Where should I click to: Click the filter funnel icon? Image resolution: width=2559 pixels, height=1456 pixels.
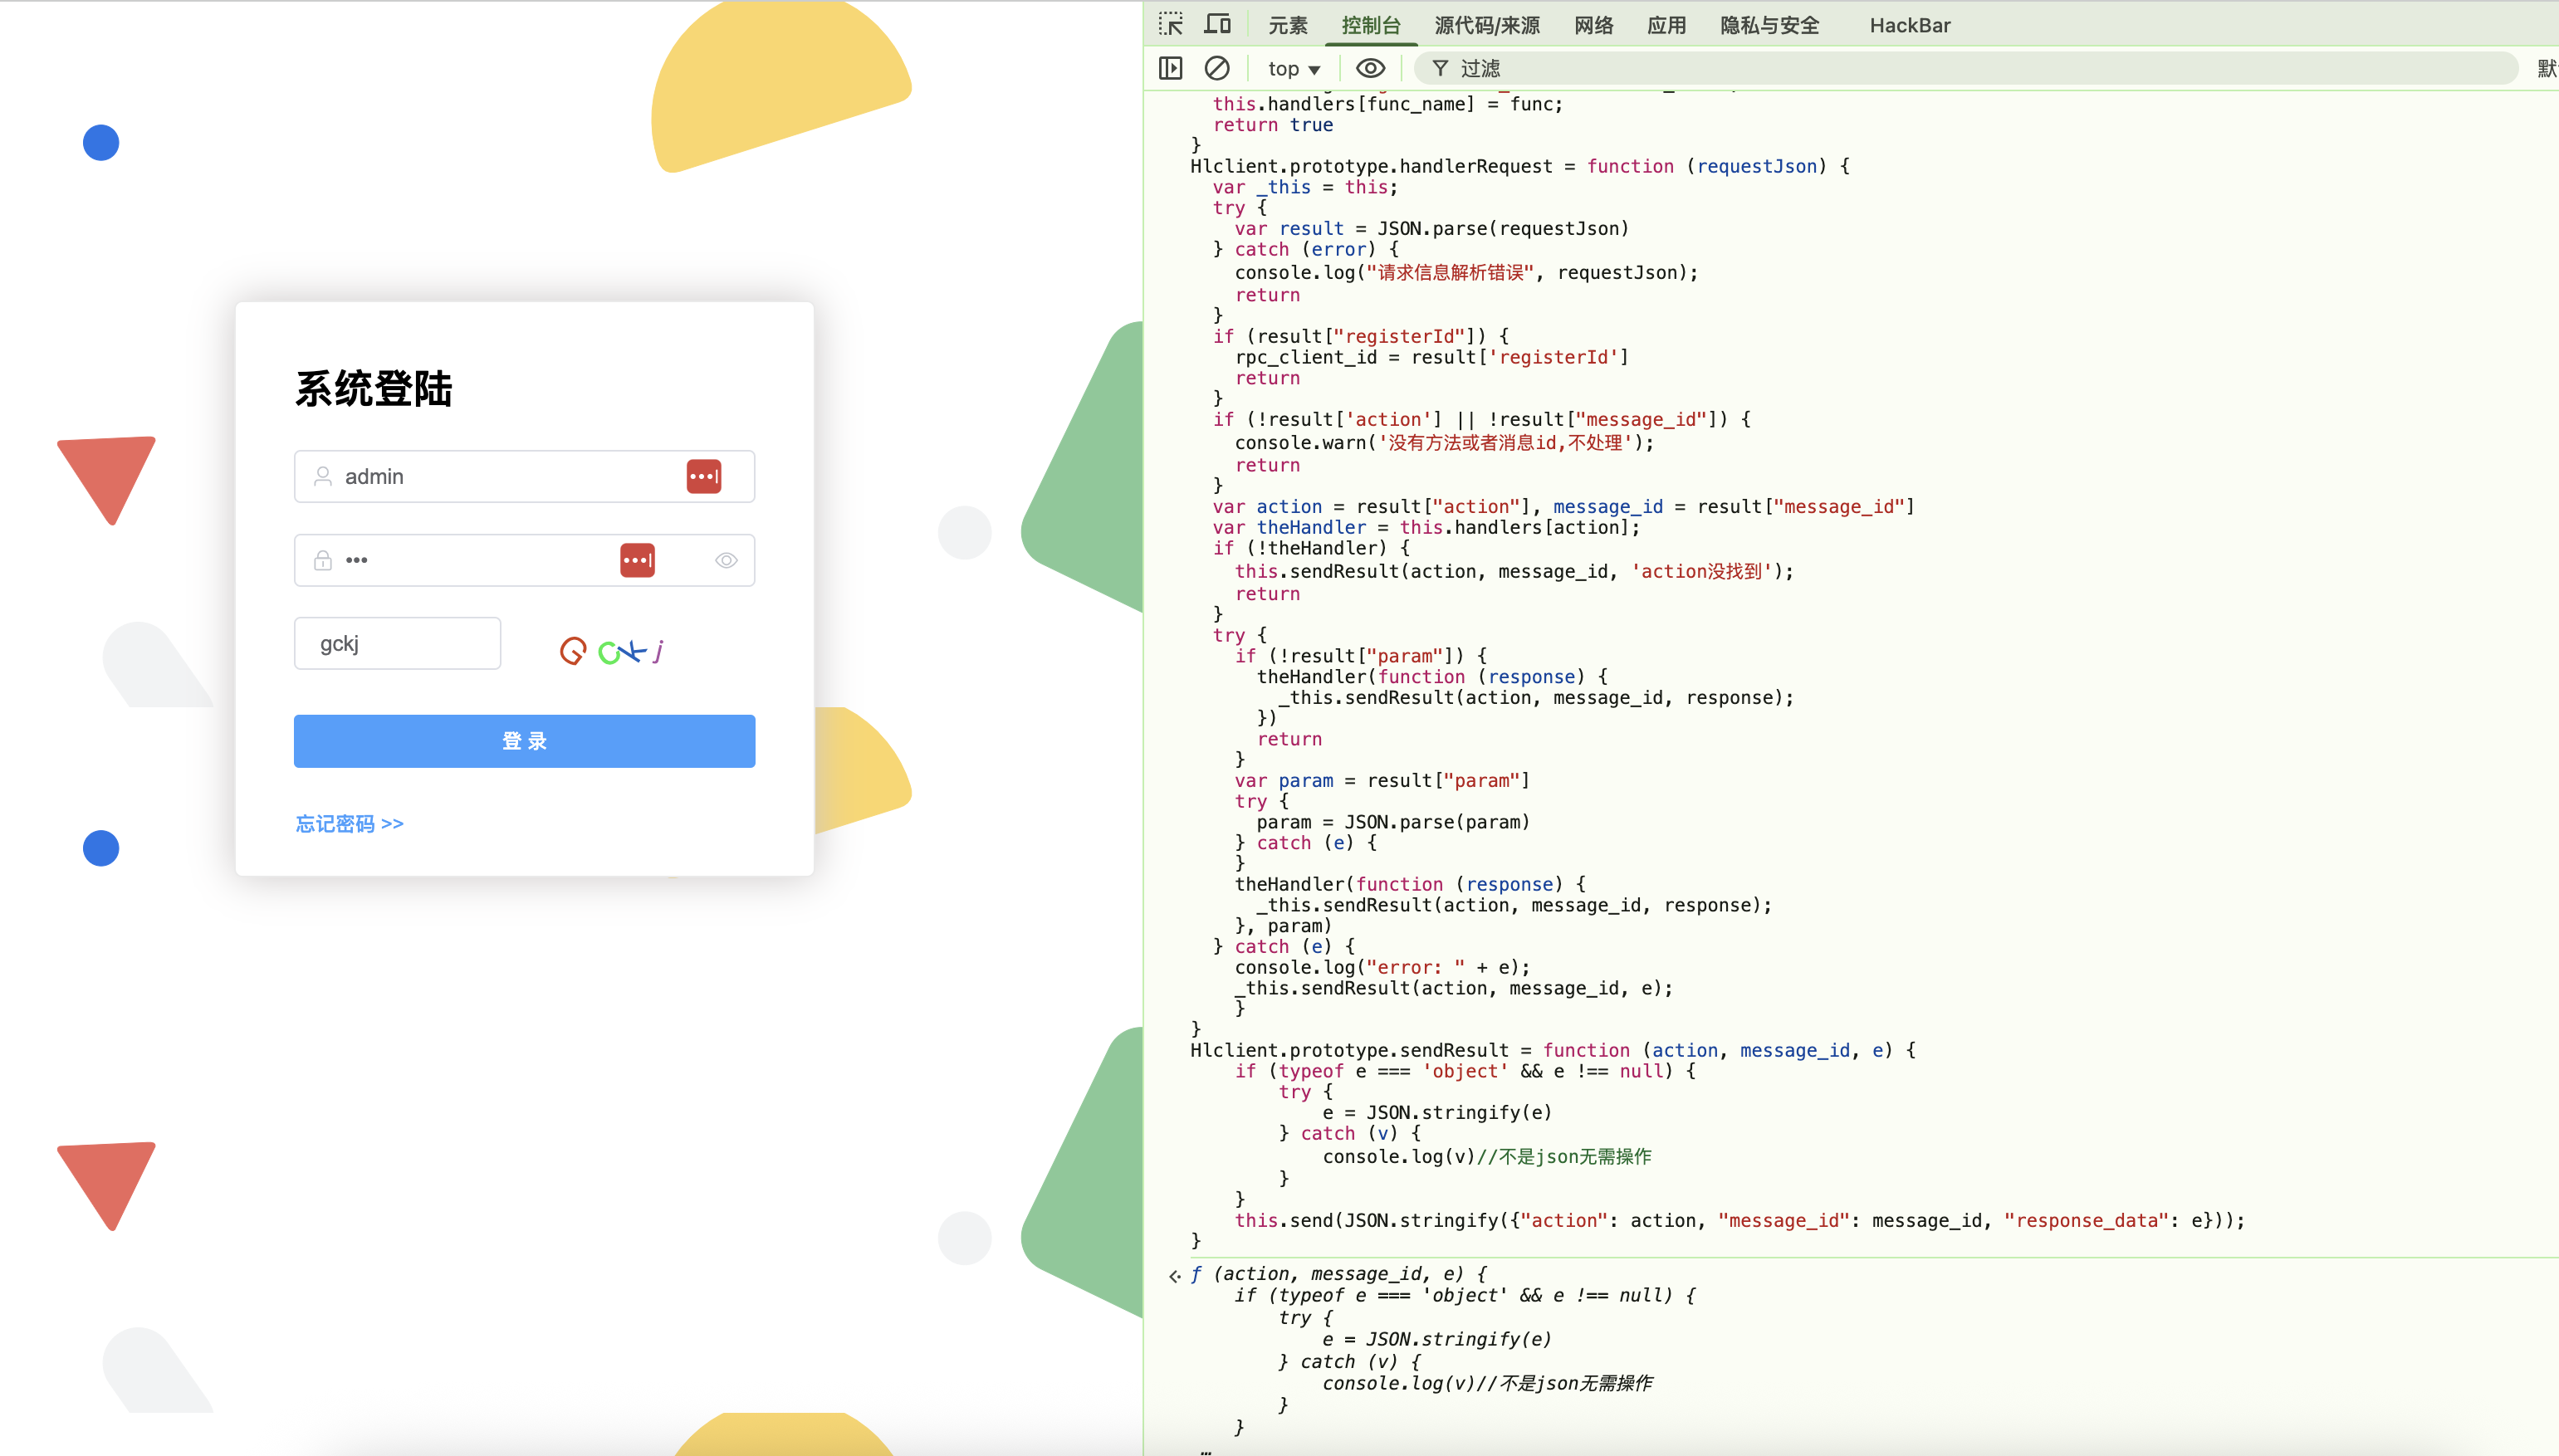(x=1440, y=68)
